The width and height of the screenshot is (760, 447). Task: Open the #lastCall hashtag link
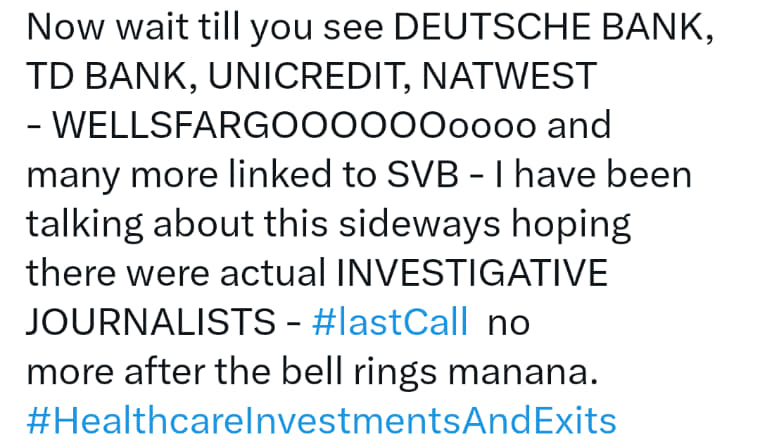pos(390,322)
